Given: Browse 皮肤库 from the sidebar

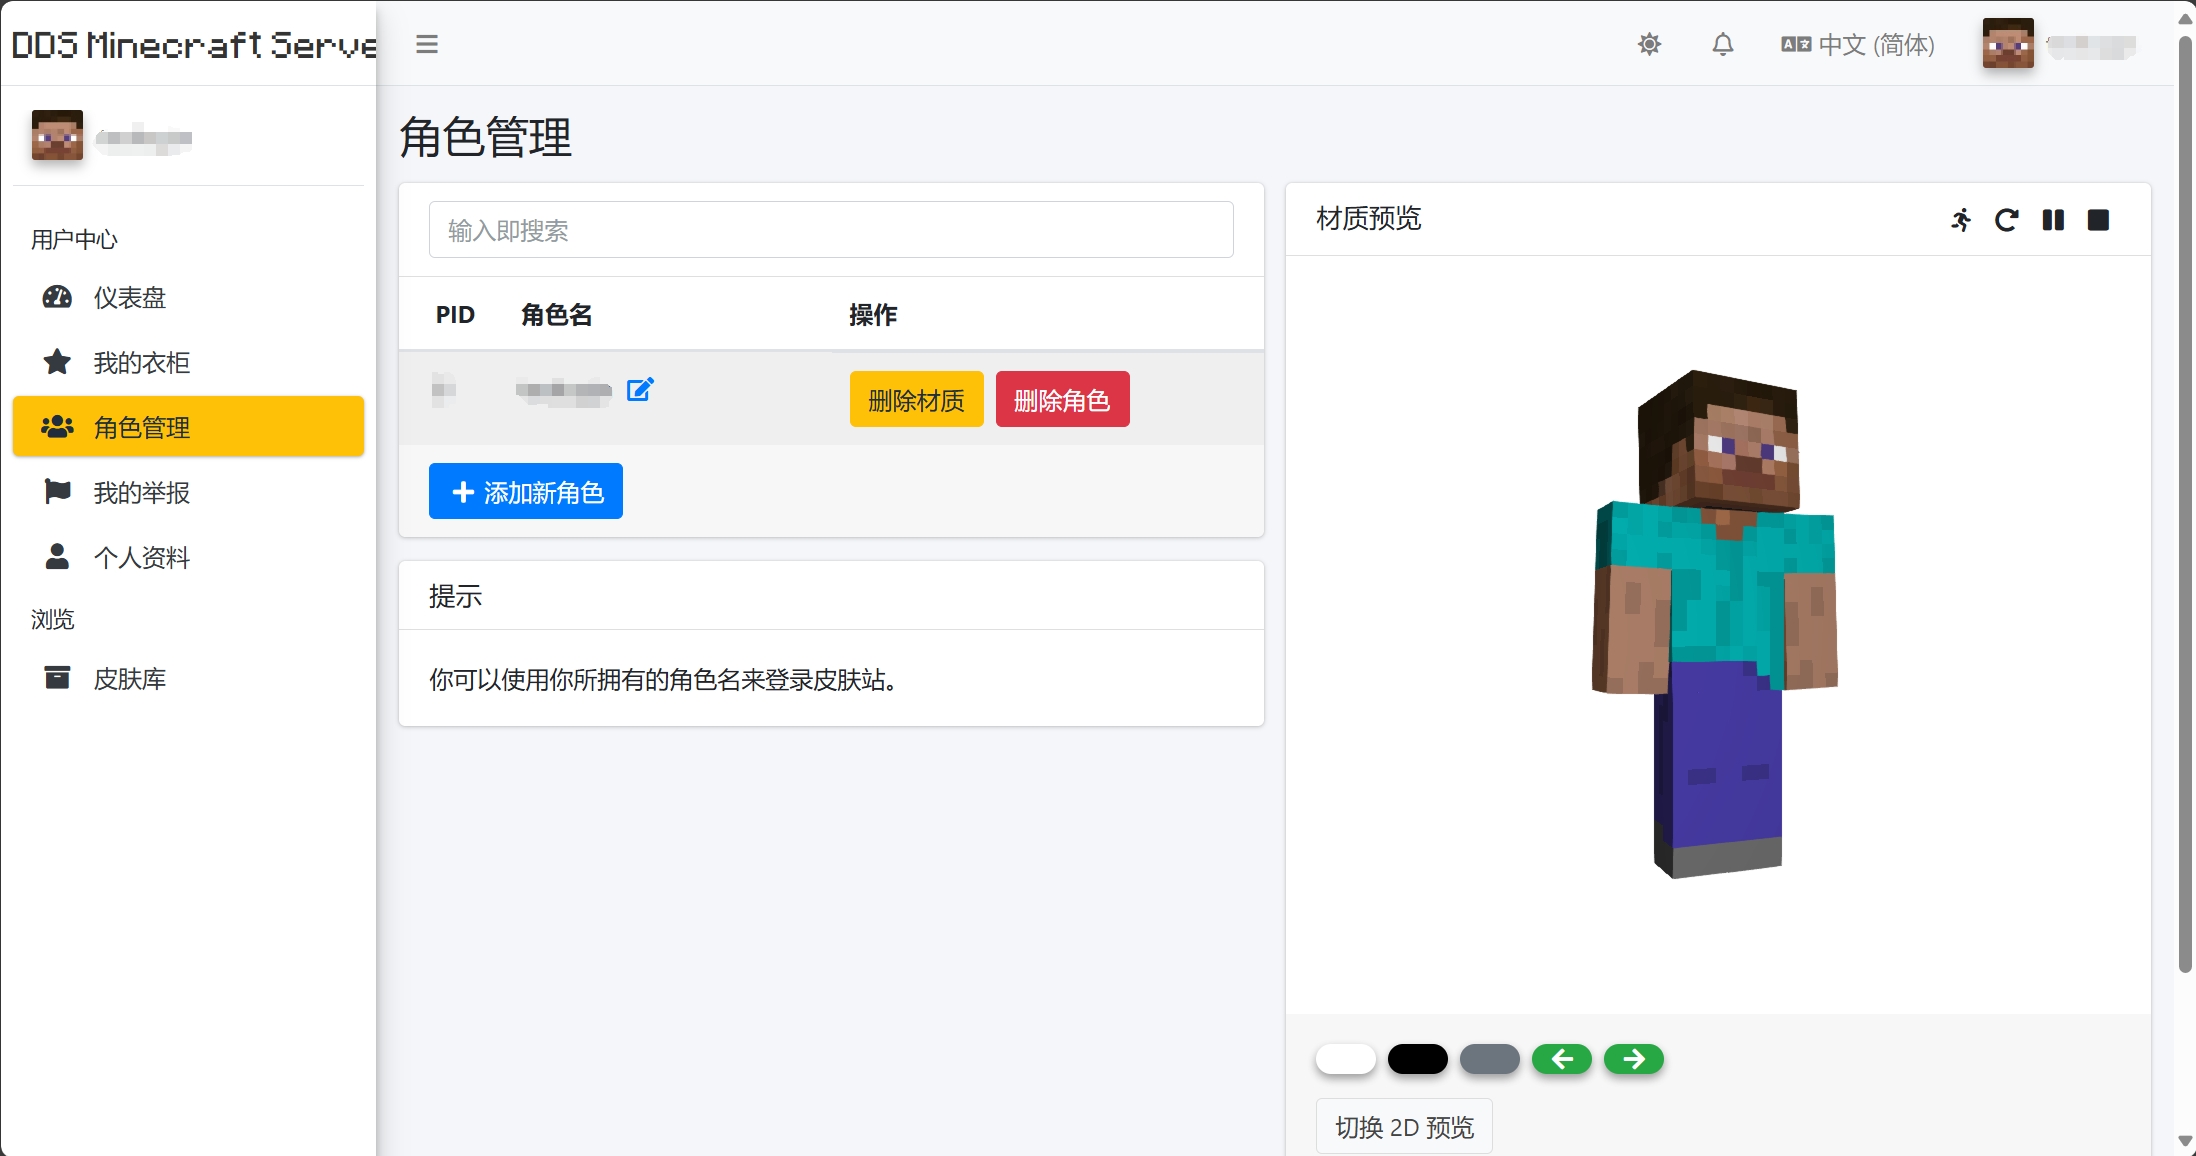Looking at the screenshot, I should point(129,678).
